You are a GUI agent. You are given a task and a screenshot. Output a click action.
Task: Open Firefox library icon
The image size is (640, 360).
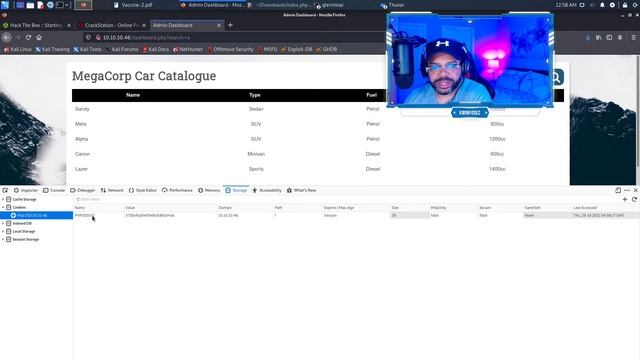tap(598, 38)
